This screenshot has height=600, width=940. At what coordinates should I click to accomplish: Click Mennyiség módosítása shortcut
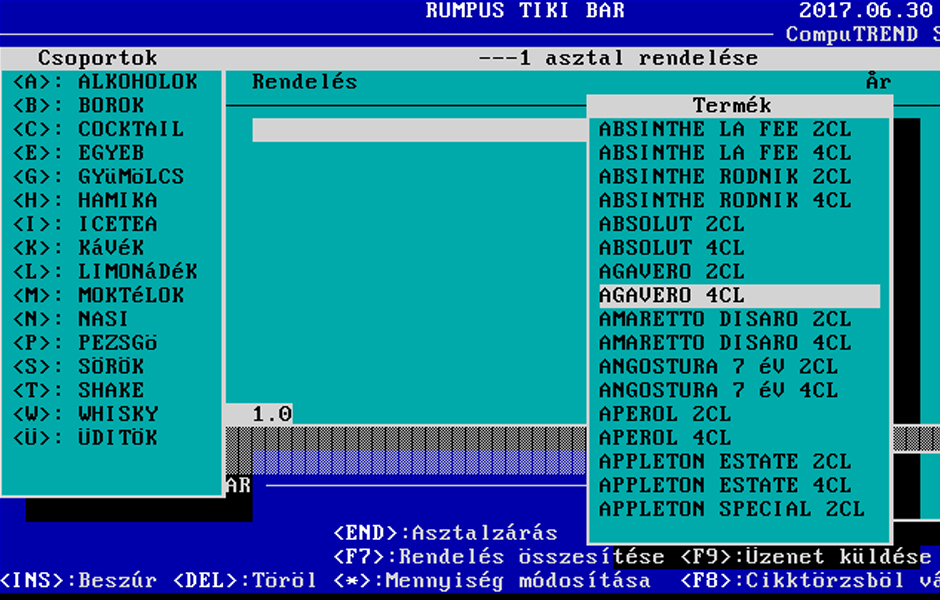point(492,580)
